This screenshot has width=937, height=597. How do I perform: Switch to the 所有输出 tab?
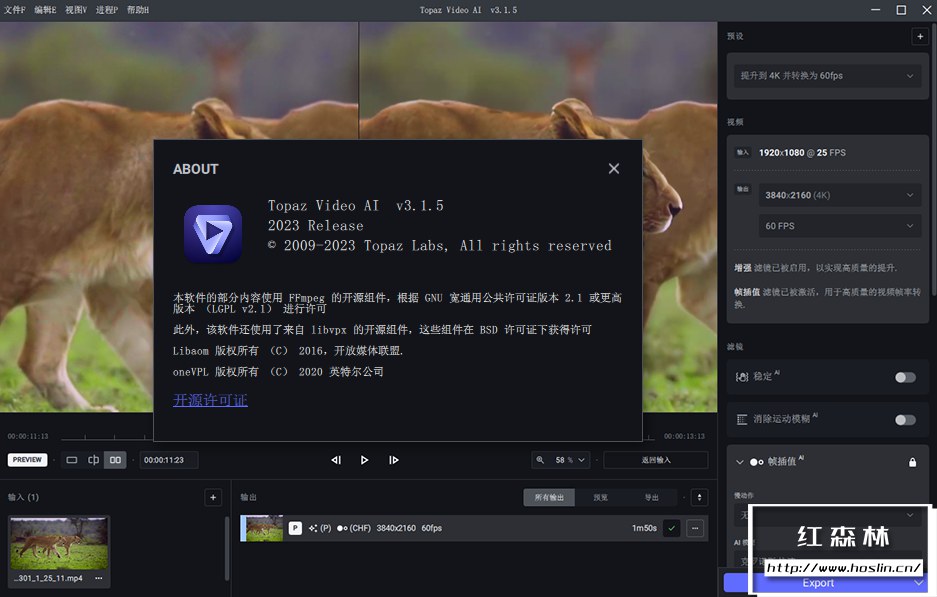[549, 497]
